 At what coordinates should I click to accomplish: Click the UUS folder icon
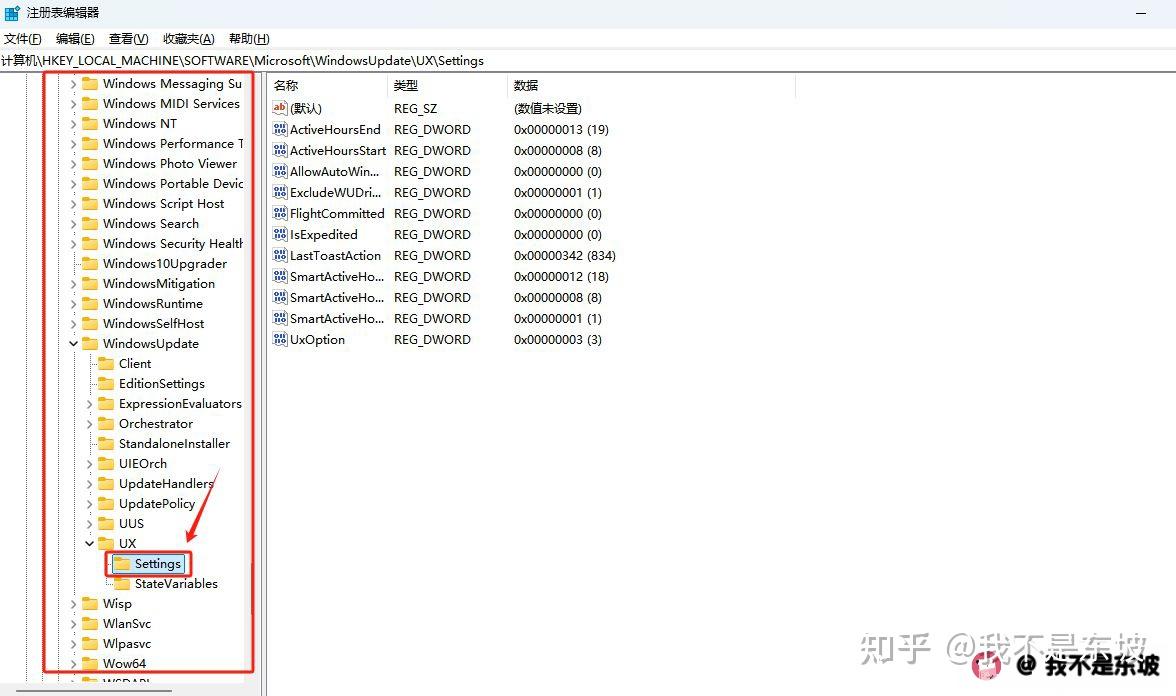click(106, 524)
